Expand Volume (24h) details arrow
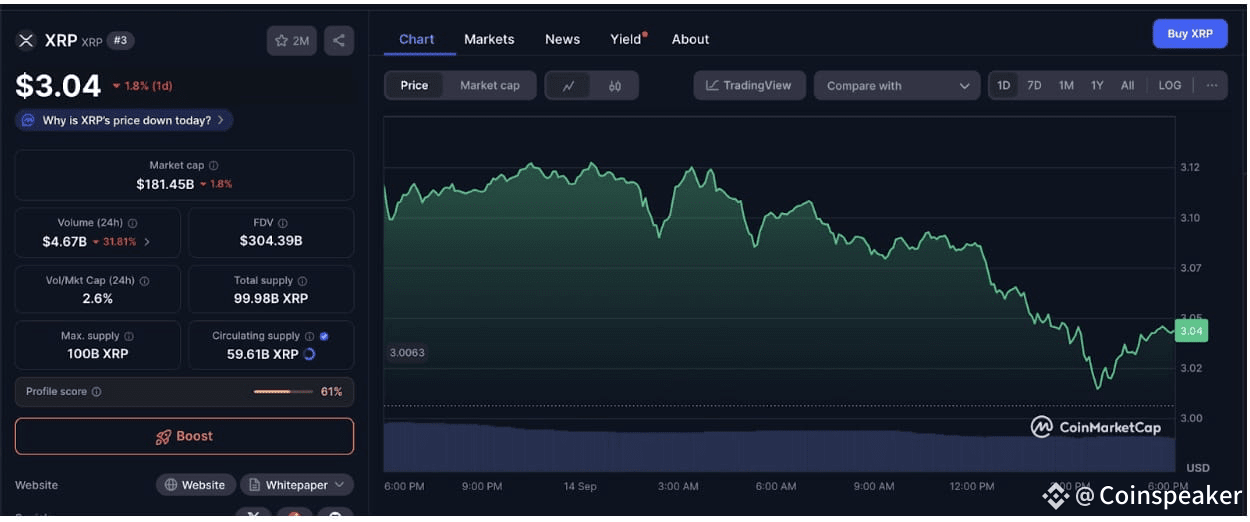Viewport: 1250px width, 522px height. [x=148, y=242]
